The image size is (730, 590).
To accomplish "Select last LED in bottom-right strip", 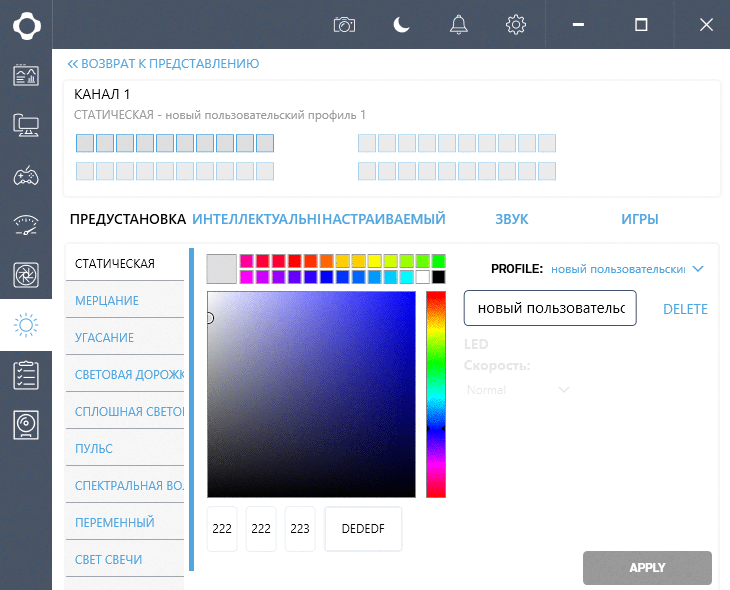I will click(x=547, y=171).
